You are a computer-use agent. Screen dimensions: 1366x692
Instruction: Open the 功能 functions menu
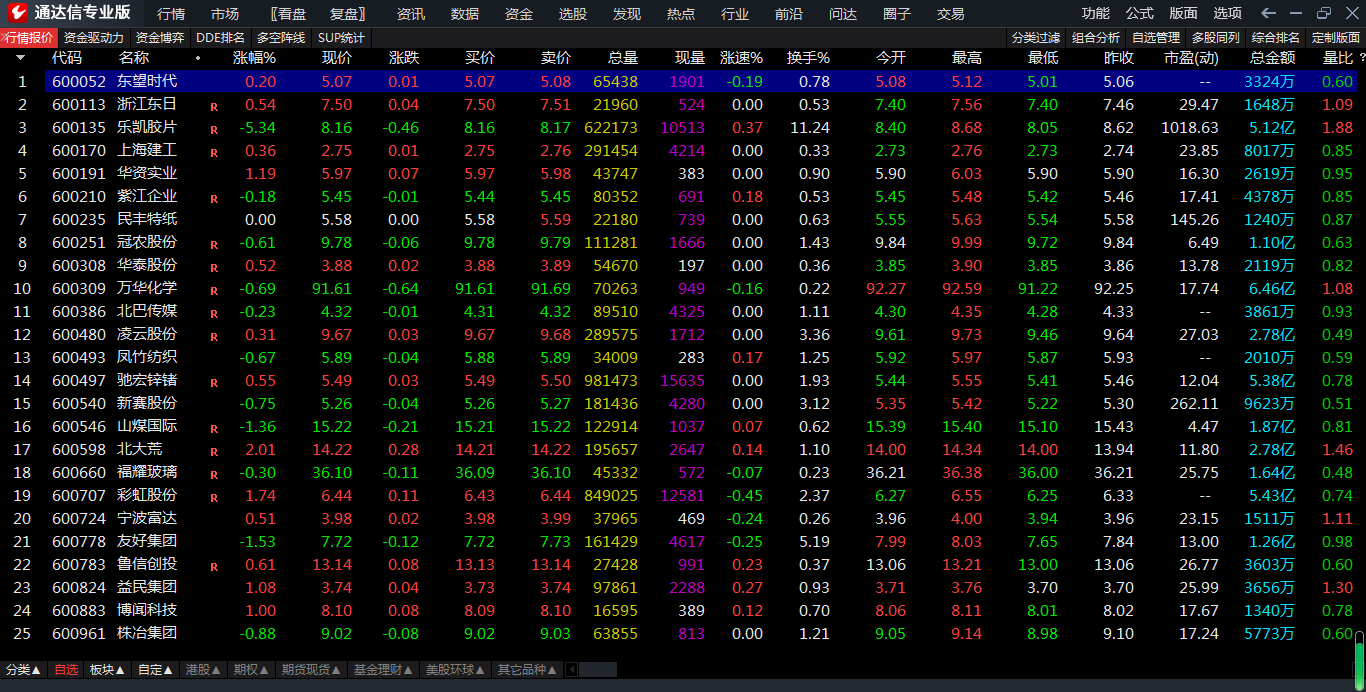click(x=1096, y=14)
